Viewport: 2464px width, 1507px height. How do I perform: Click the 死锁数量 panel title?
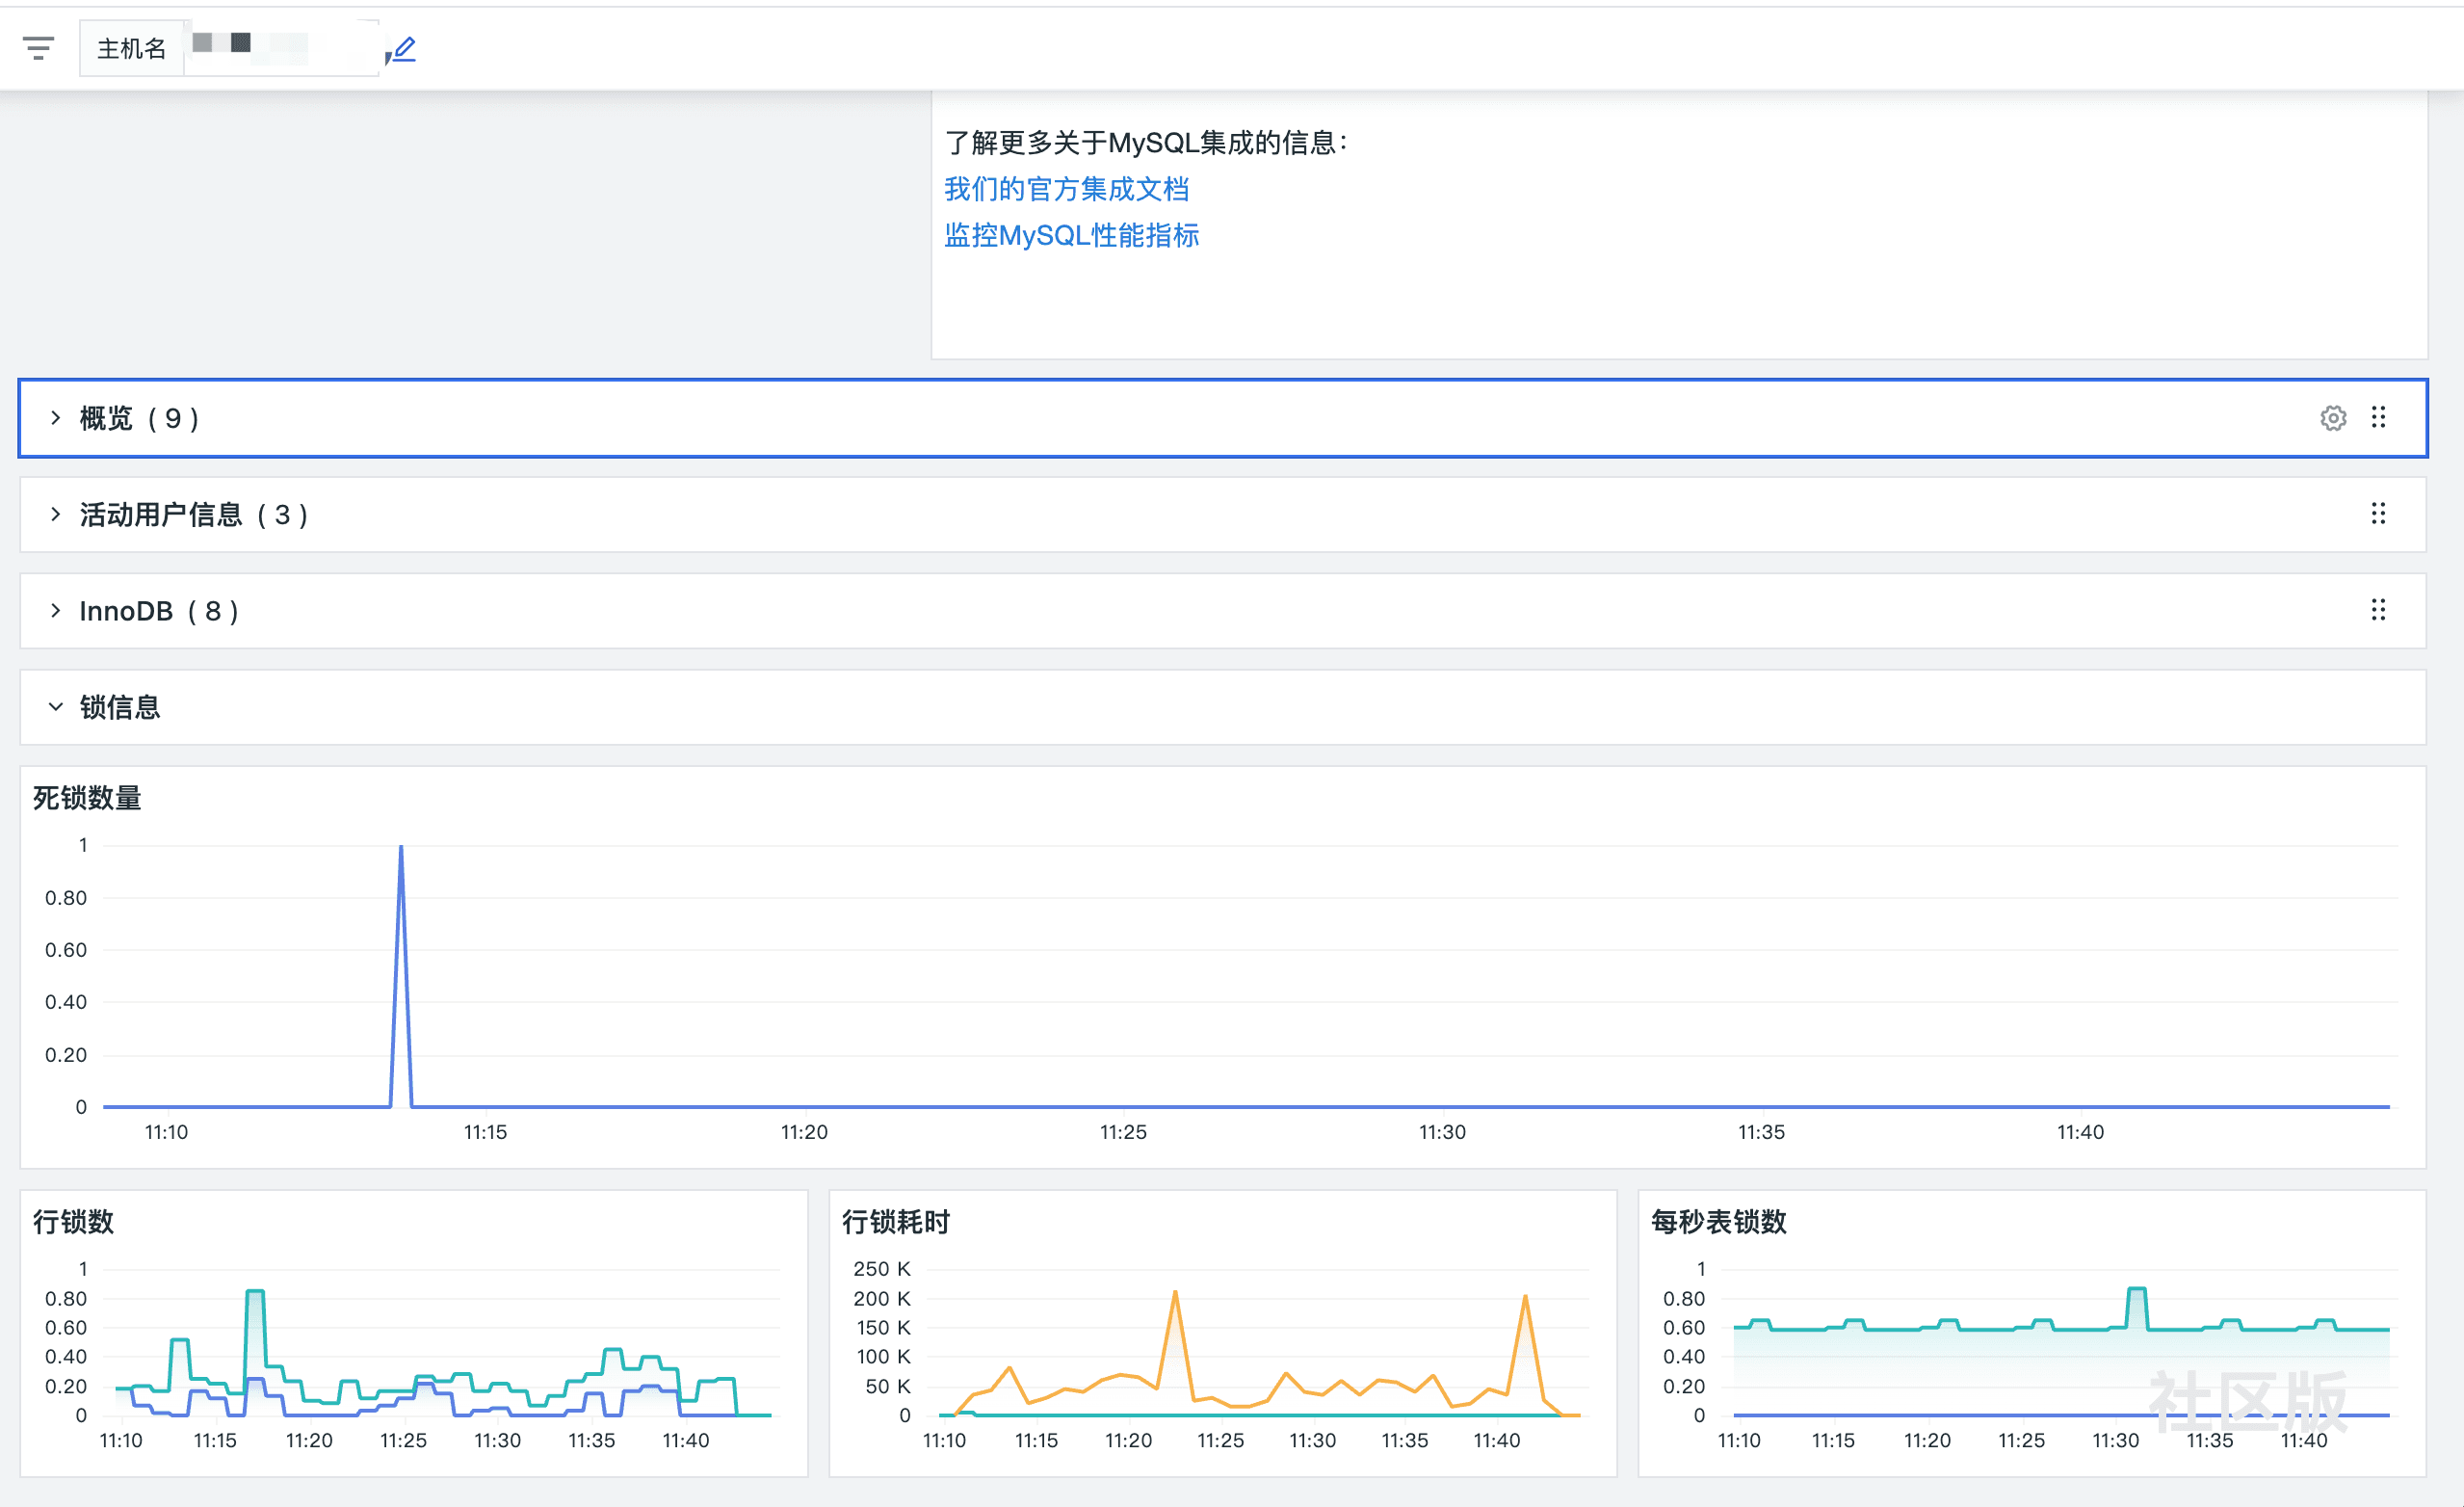click(x=87, y=798)
